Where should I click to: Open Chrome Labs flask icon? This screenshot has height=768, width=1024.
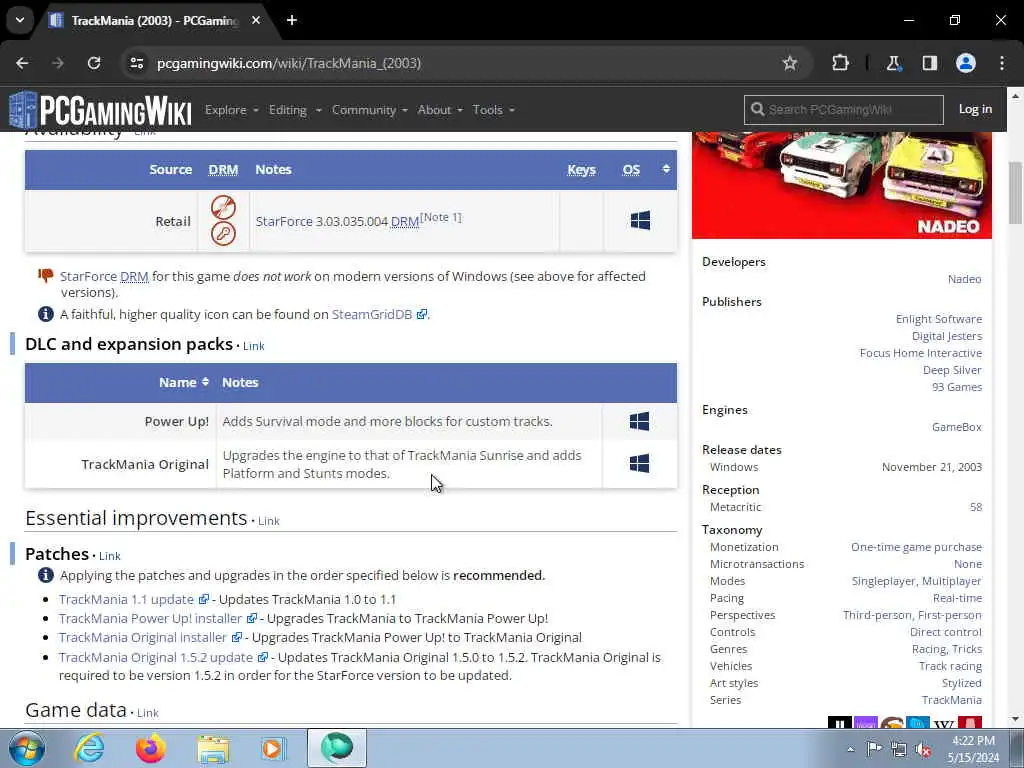[893, 63]
